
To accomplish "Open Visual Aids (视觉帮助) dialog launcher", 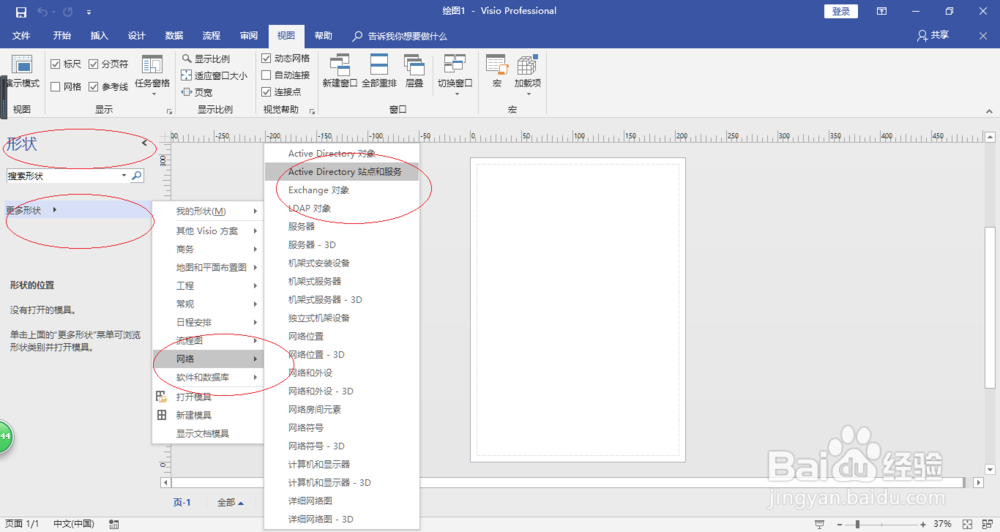I will click(x=312, y=112).
